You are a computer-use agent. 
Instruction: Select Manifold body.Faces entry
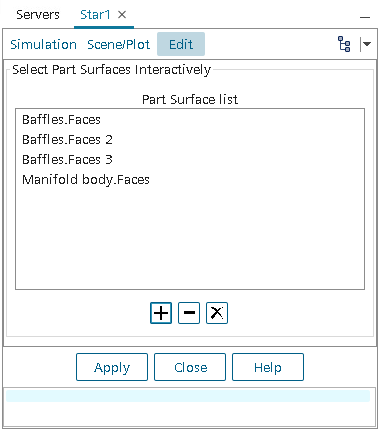click(86, 180)
